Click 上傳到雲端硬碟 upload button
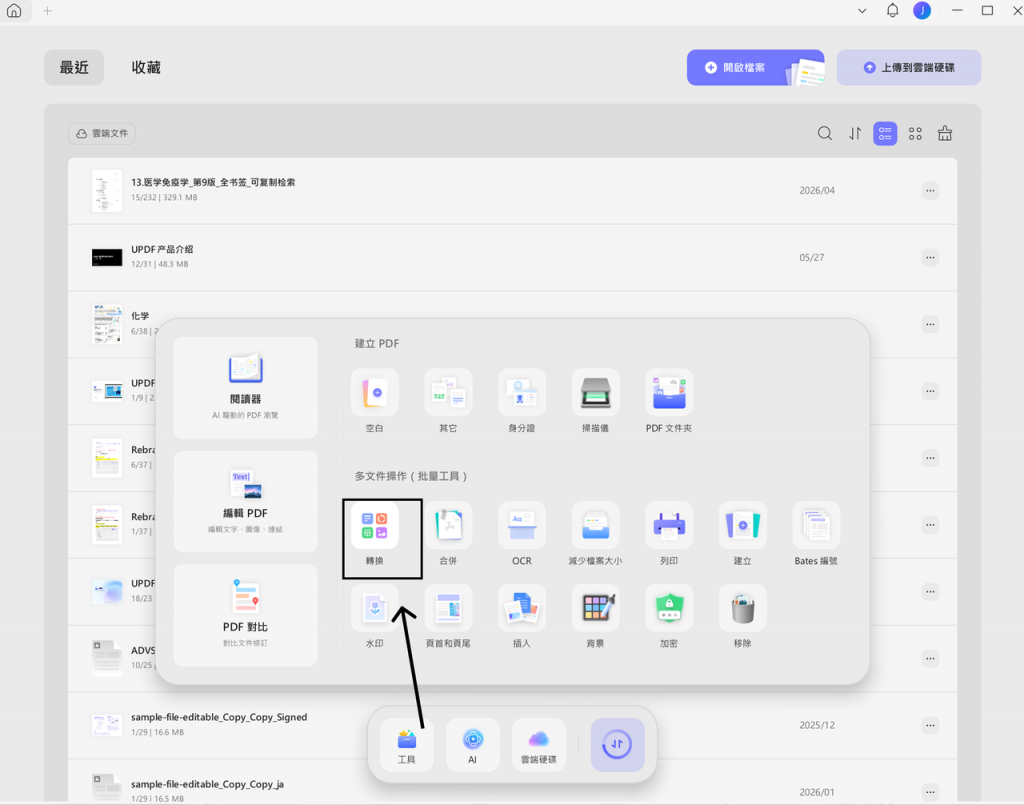 [x=908, y=67]
